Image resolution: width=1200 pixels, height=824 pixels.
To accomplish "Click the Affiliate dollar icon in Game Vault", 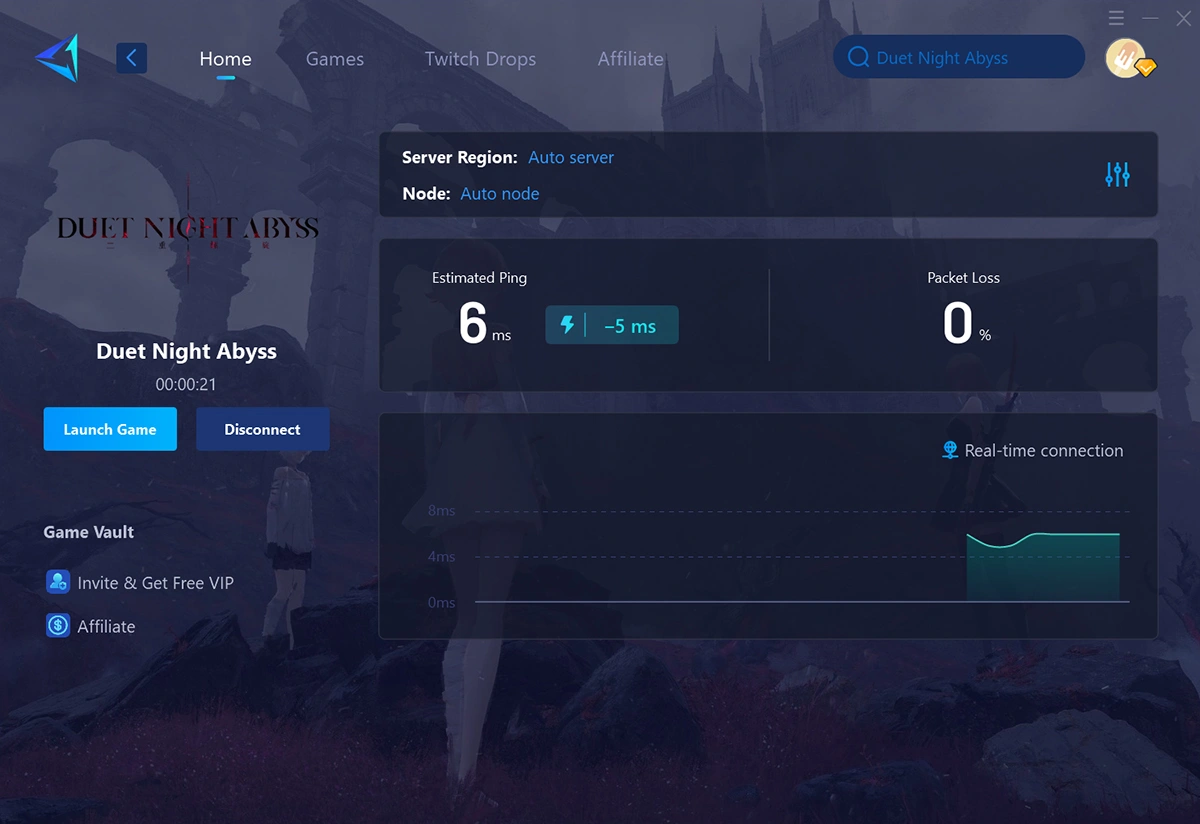I will [x=57, y=626].
